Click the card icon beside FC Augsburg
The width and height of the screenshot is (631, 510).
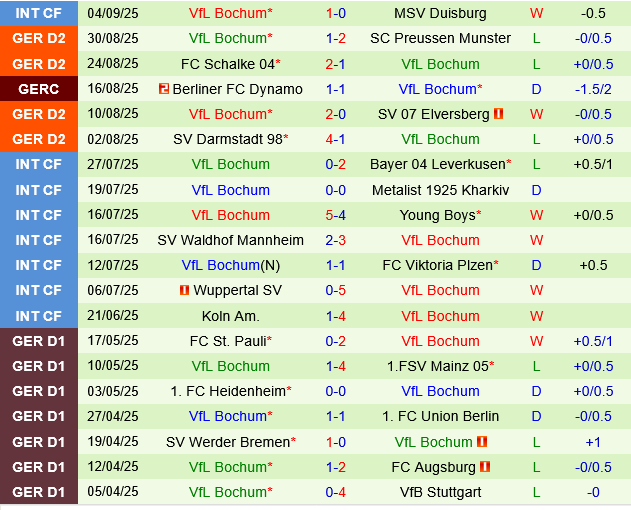coord(486,467)
